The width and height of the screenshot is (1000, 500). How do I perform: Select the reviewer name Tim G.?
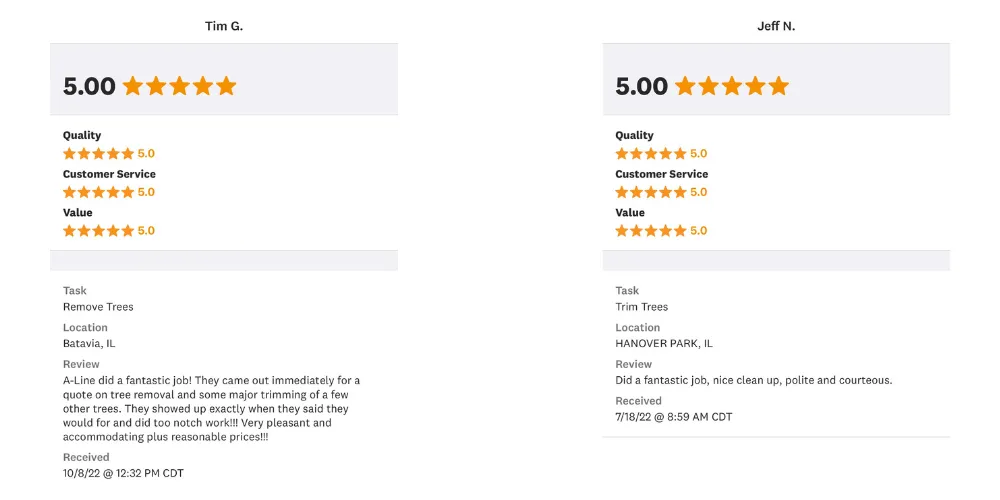[x=224, y=26]
